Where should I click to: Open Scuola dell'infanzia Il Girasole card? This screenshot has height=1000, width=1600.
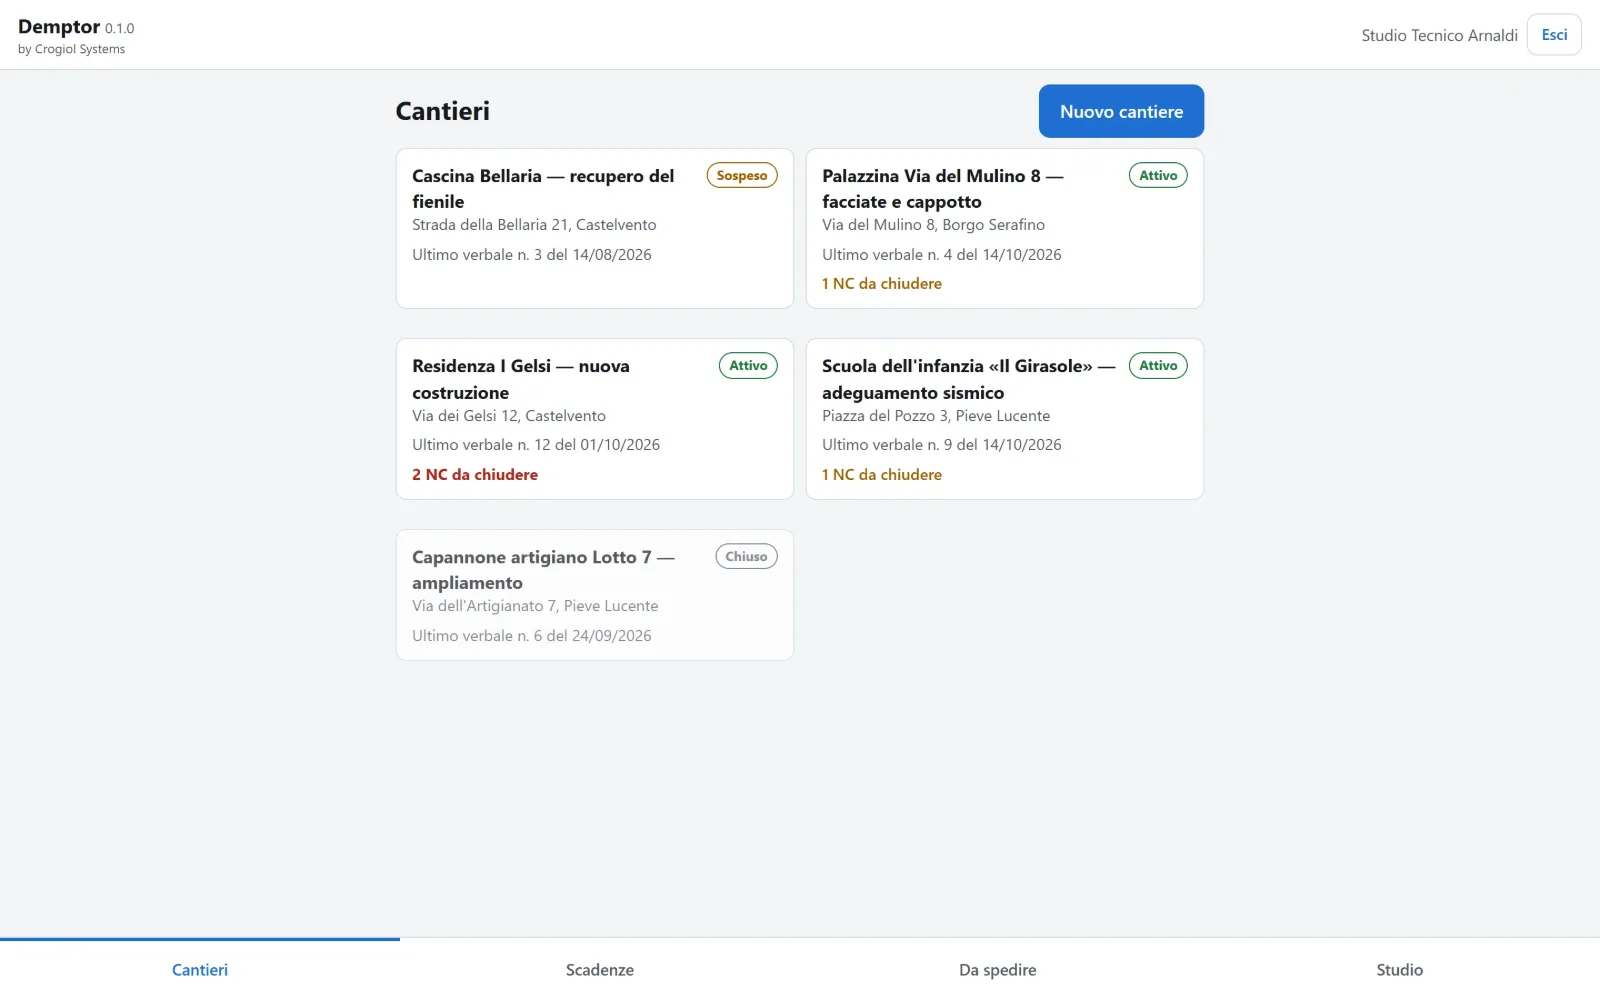pos(1005,419)
